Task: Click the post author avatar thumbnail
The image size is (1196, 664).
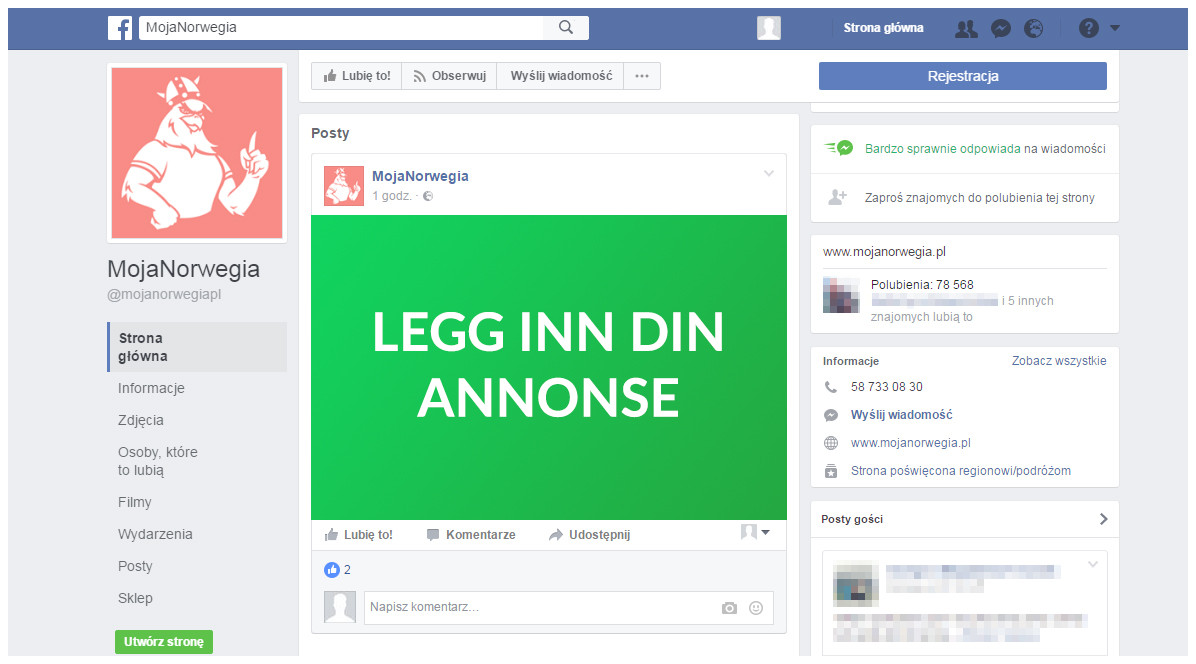Action: [344, 186]
